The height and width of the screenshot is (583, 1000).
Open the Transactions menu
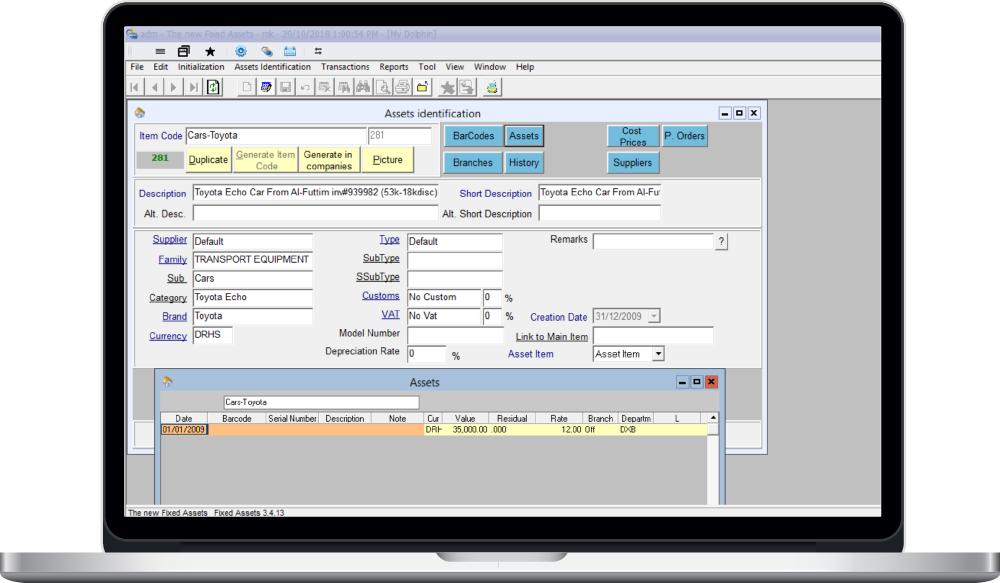[x=345, y=67]
